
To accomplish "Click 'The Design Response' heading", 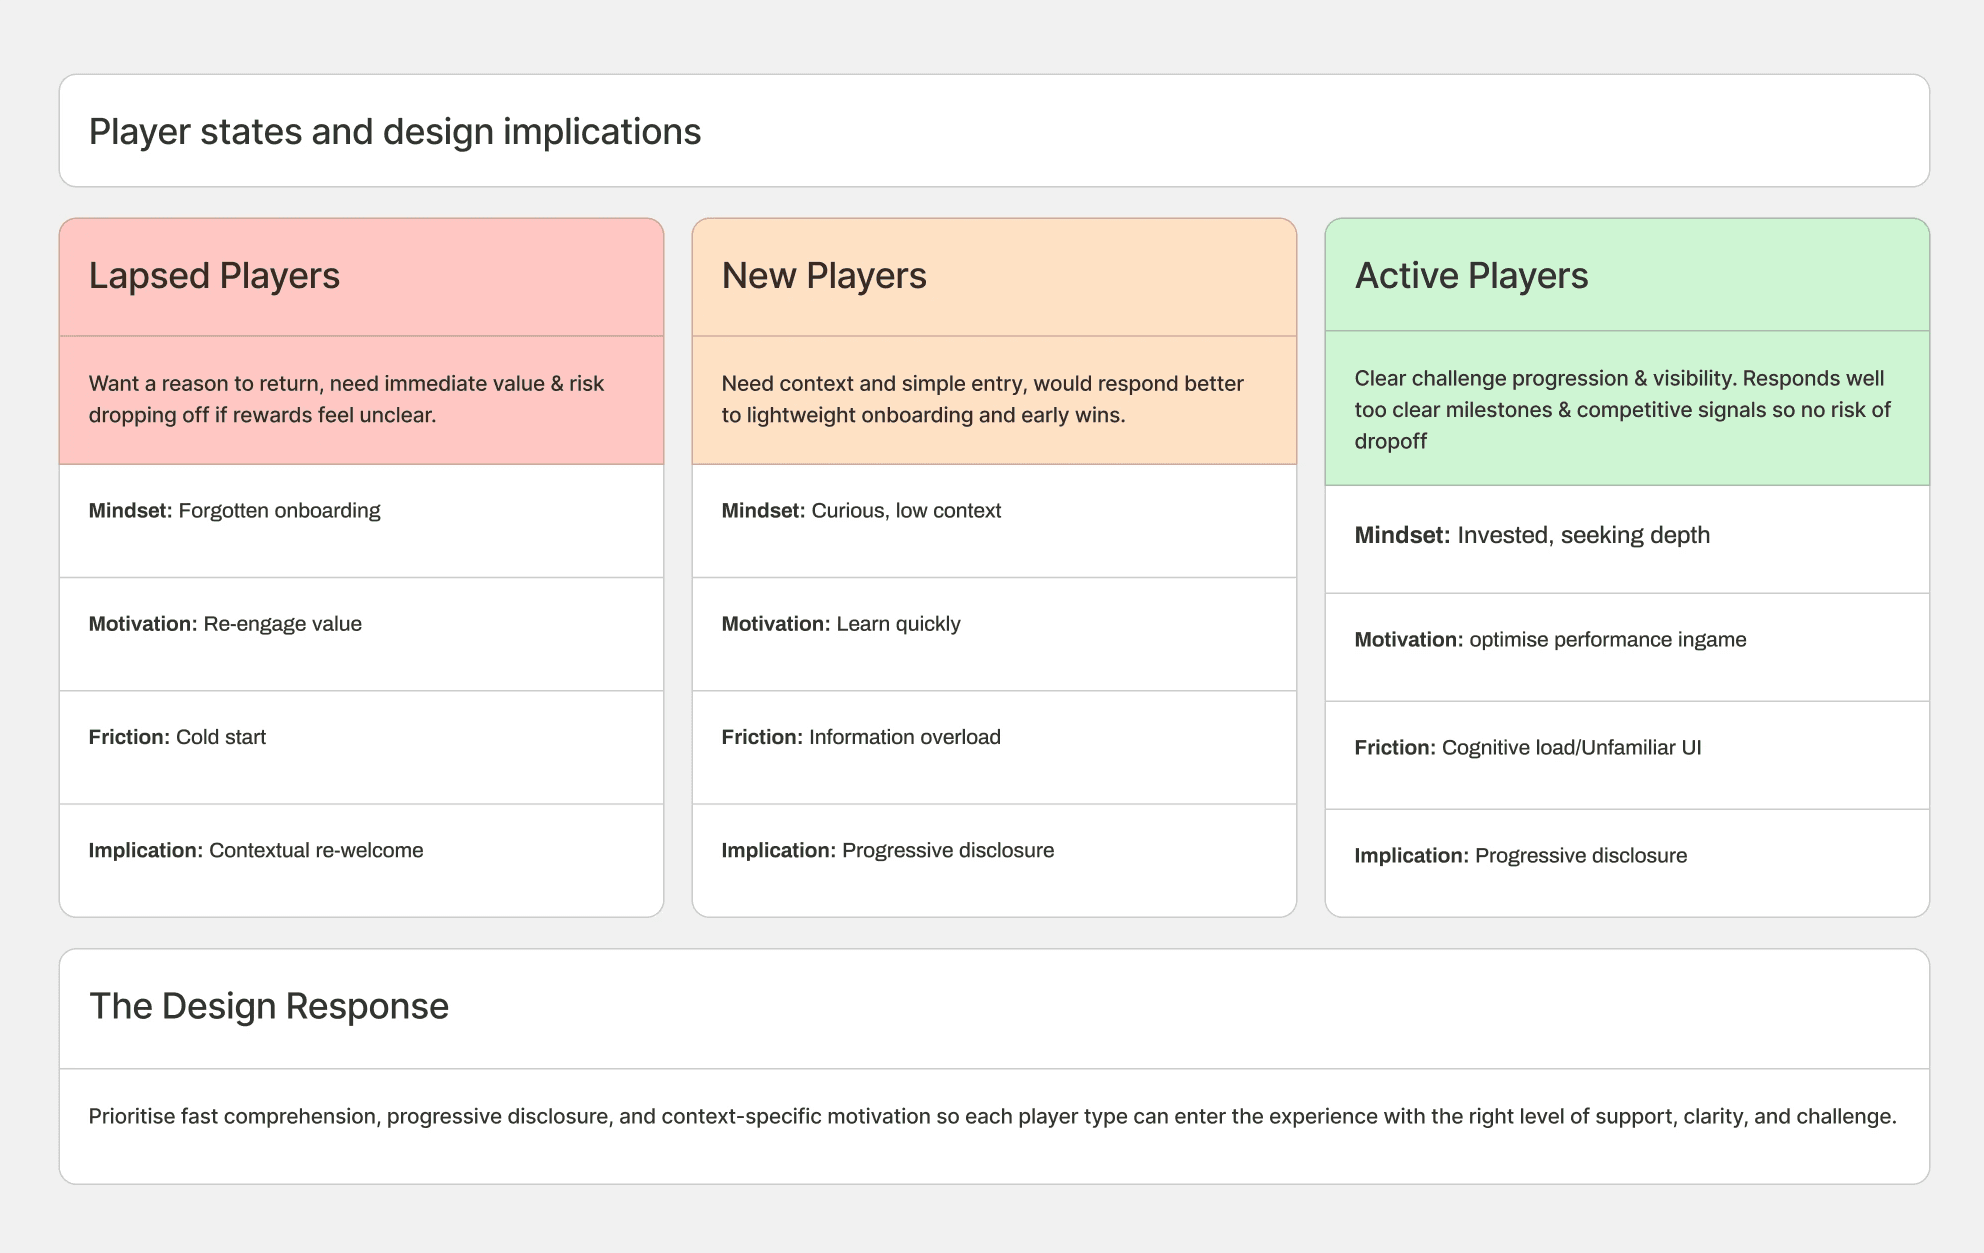I will (x=269, y=1006).
